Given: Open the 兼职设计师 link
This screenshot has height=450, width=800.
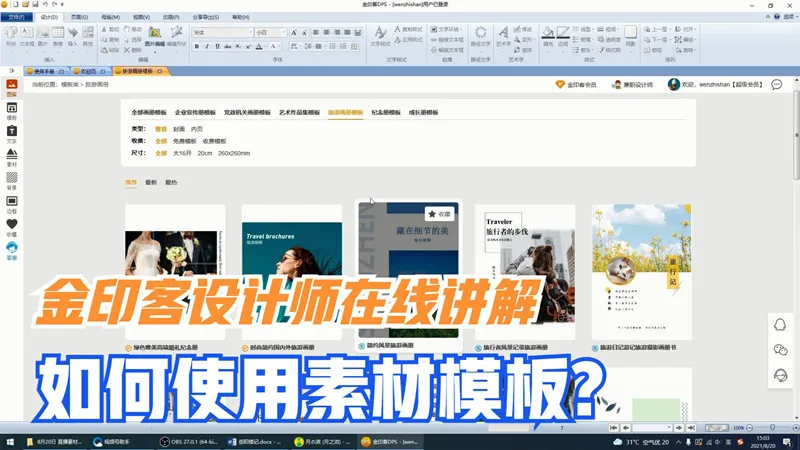Looking at the screenshot, I should [632, 85].
